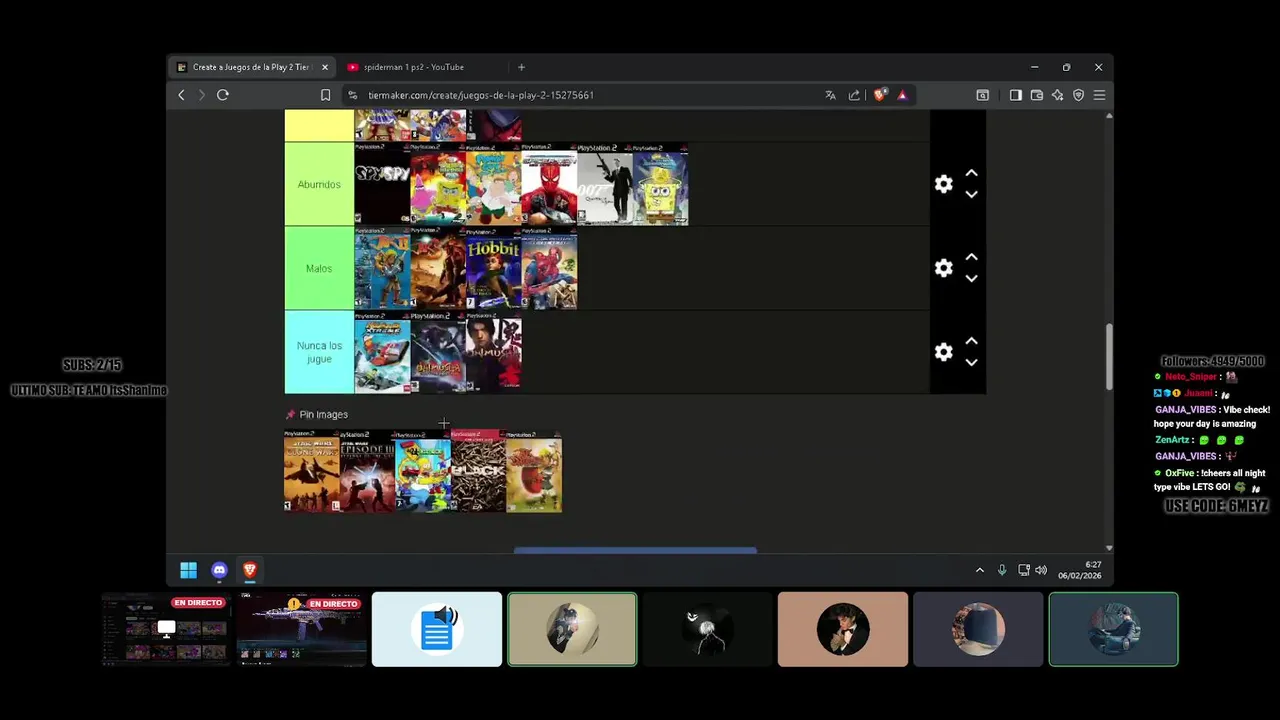Bookmark this page with bookmark icon
This screenshot has height=720, width=1280.
[325, 95]
